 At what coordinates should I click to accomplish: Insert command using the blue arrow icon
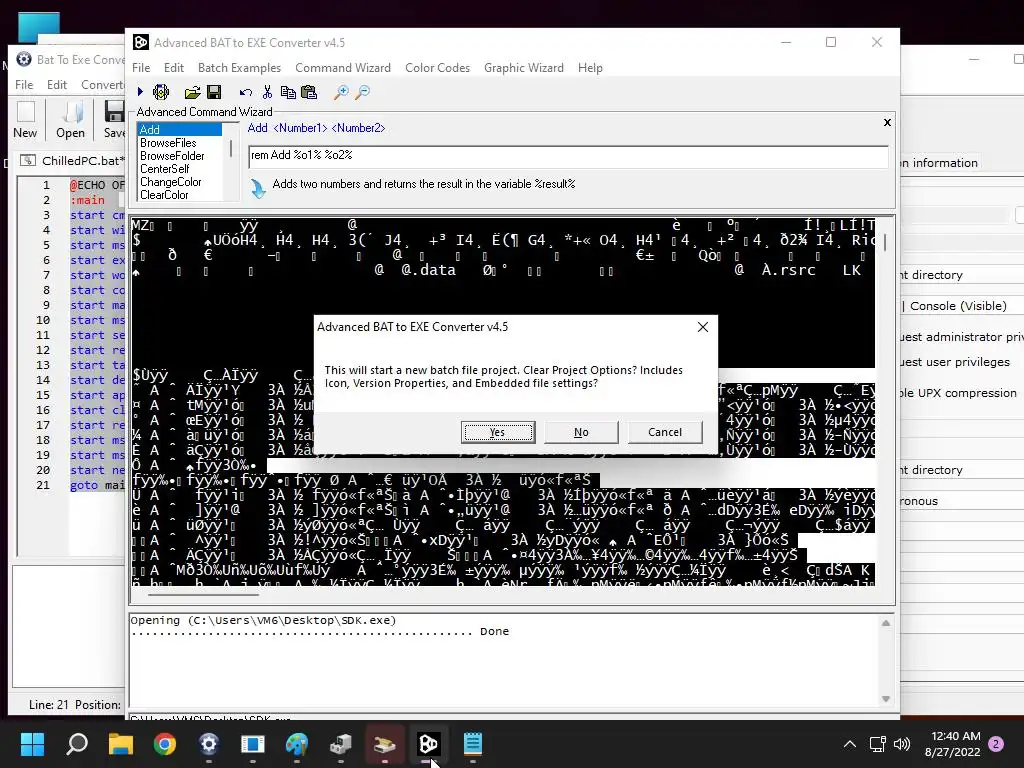(258, 188)
